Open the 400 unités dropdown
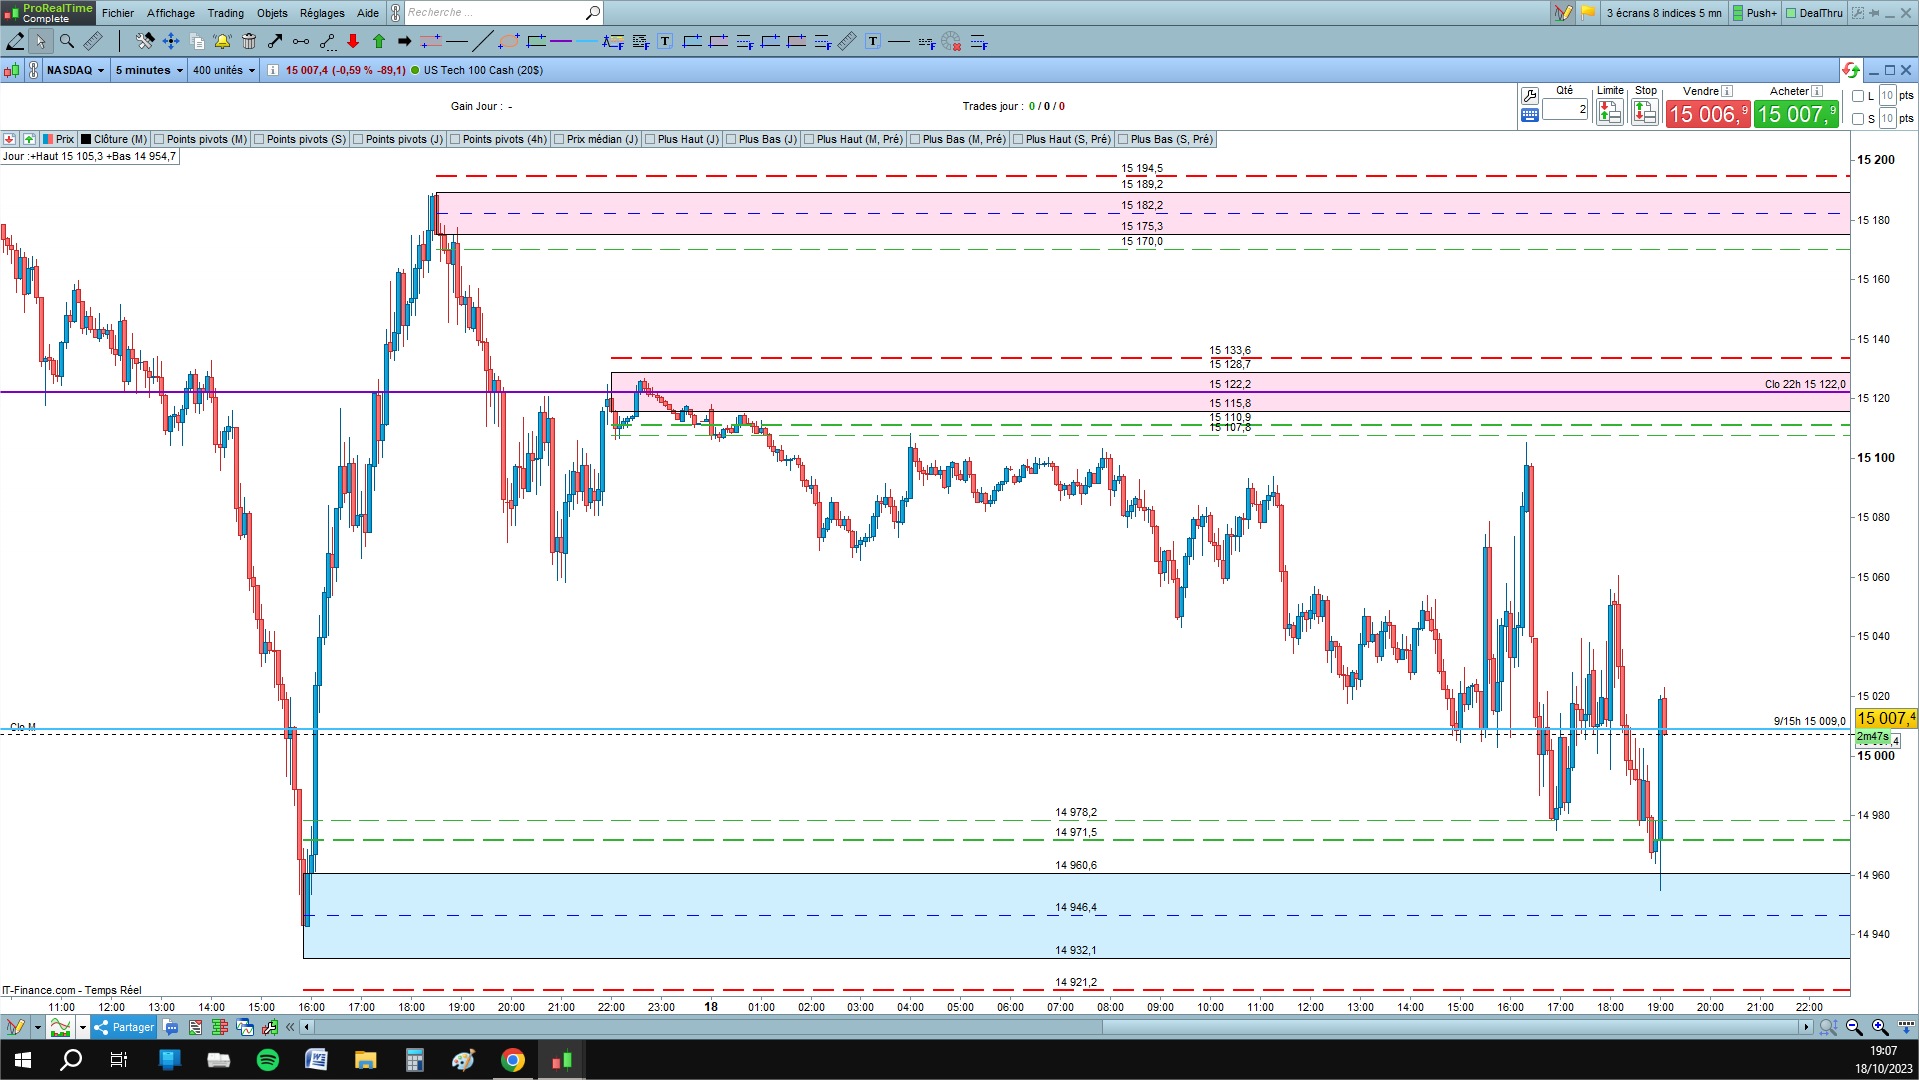Viewport: 1919px width, 1080px height. pos(224,70)
